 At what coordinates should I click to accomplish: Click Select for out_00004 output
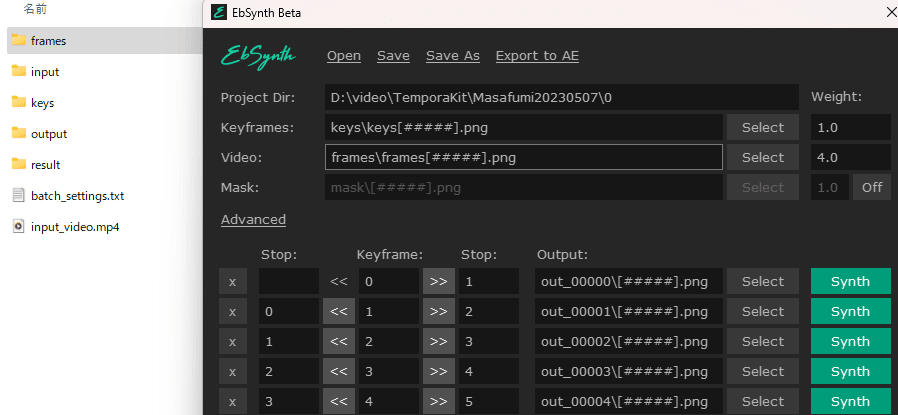pos(763,401)
